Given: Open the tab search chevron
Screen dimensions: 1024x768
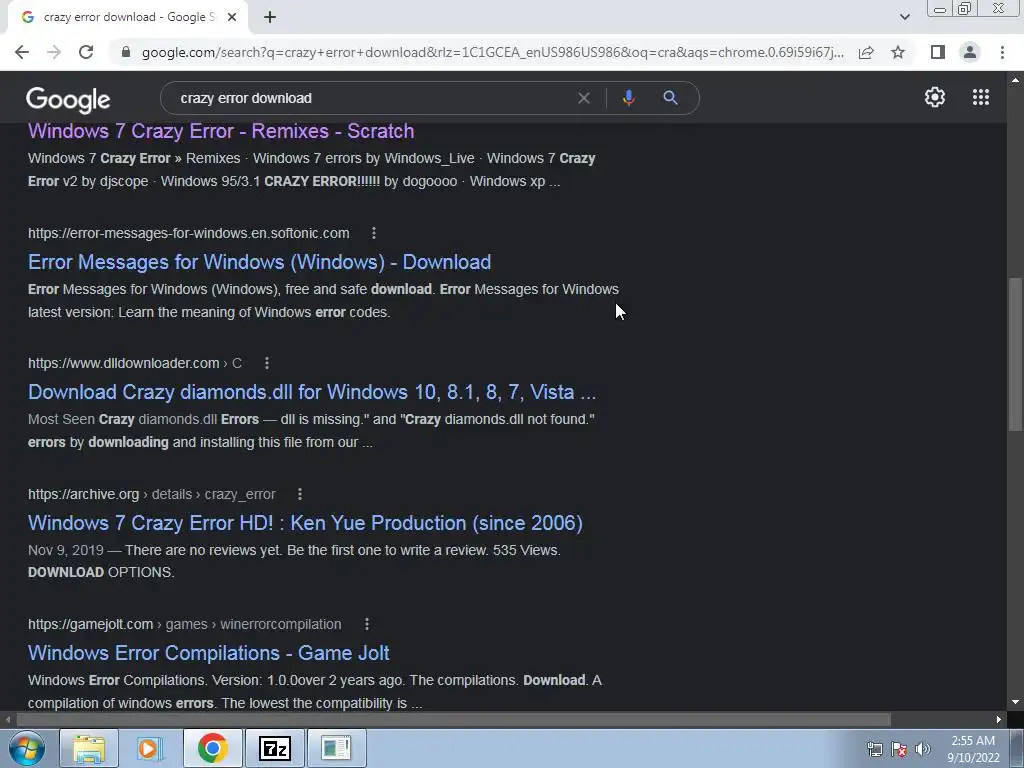Looking at the screenshot, I should [x=904, y=18].
